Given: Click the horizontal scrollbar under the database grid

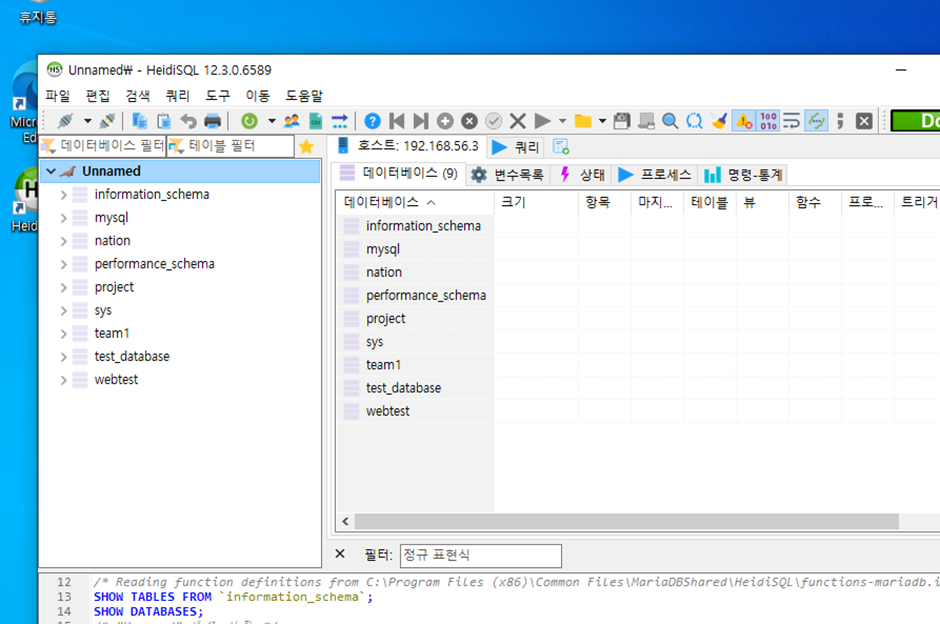Looking at the screenshot, I should click(626, 521).
